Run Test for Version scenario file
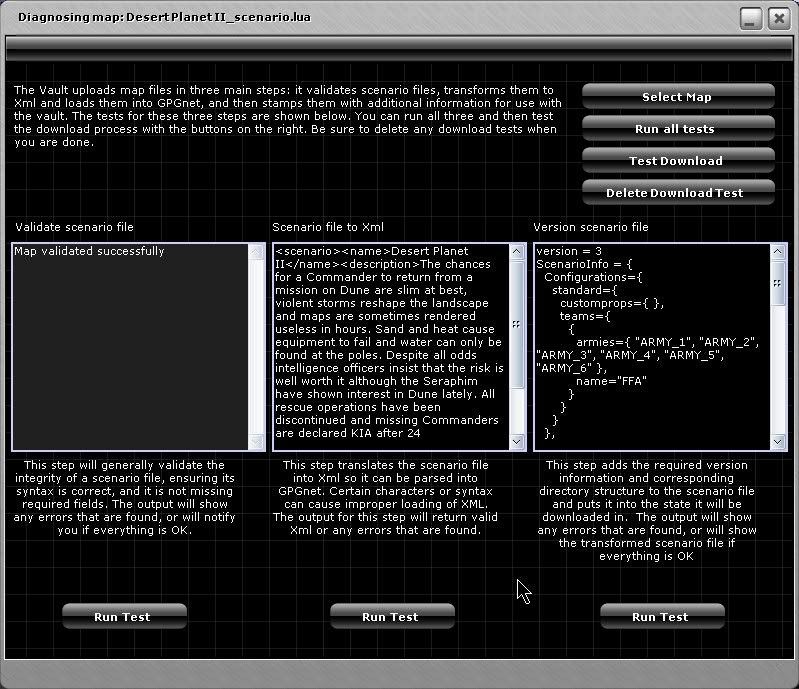The height and width of the screenshot is (689, 799). click(x=661, y=617)
